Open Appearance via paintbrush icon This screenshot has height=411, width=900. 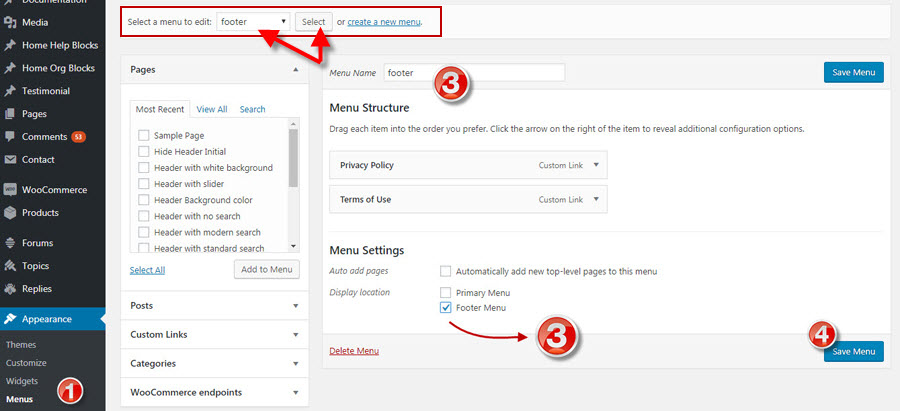tap(10, 319)
